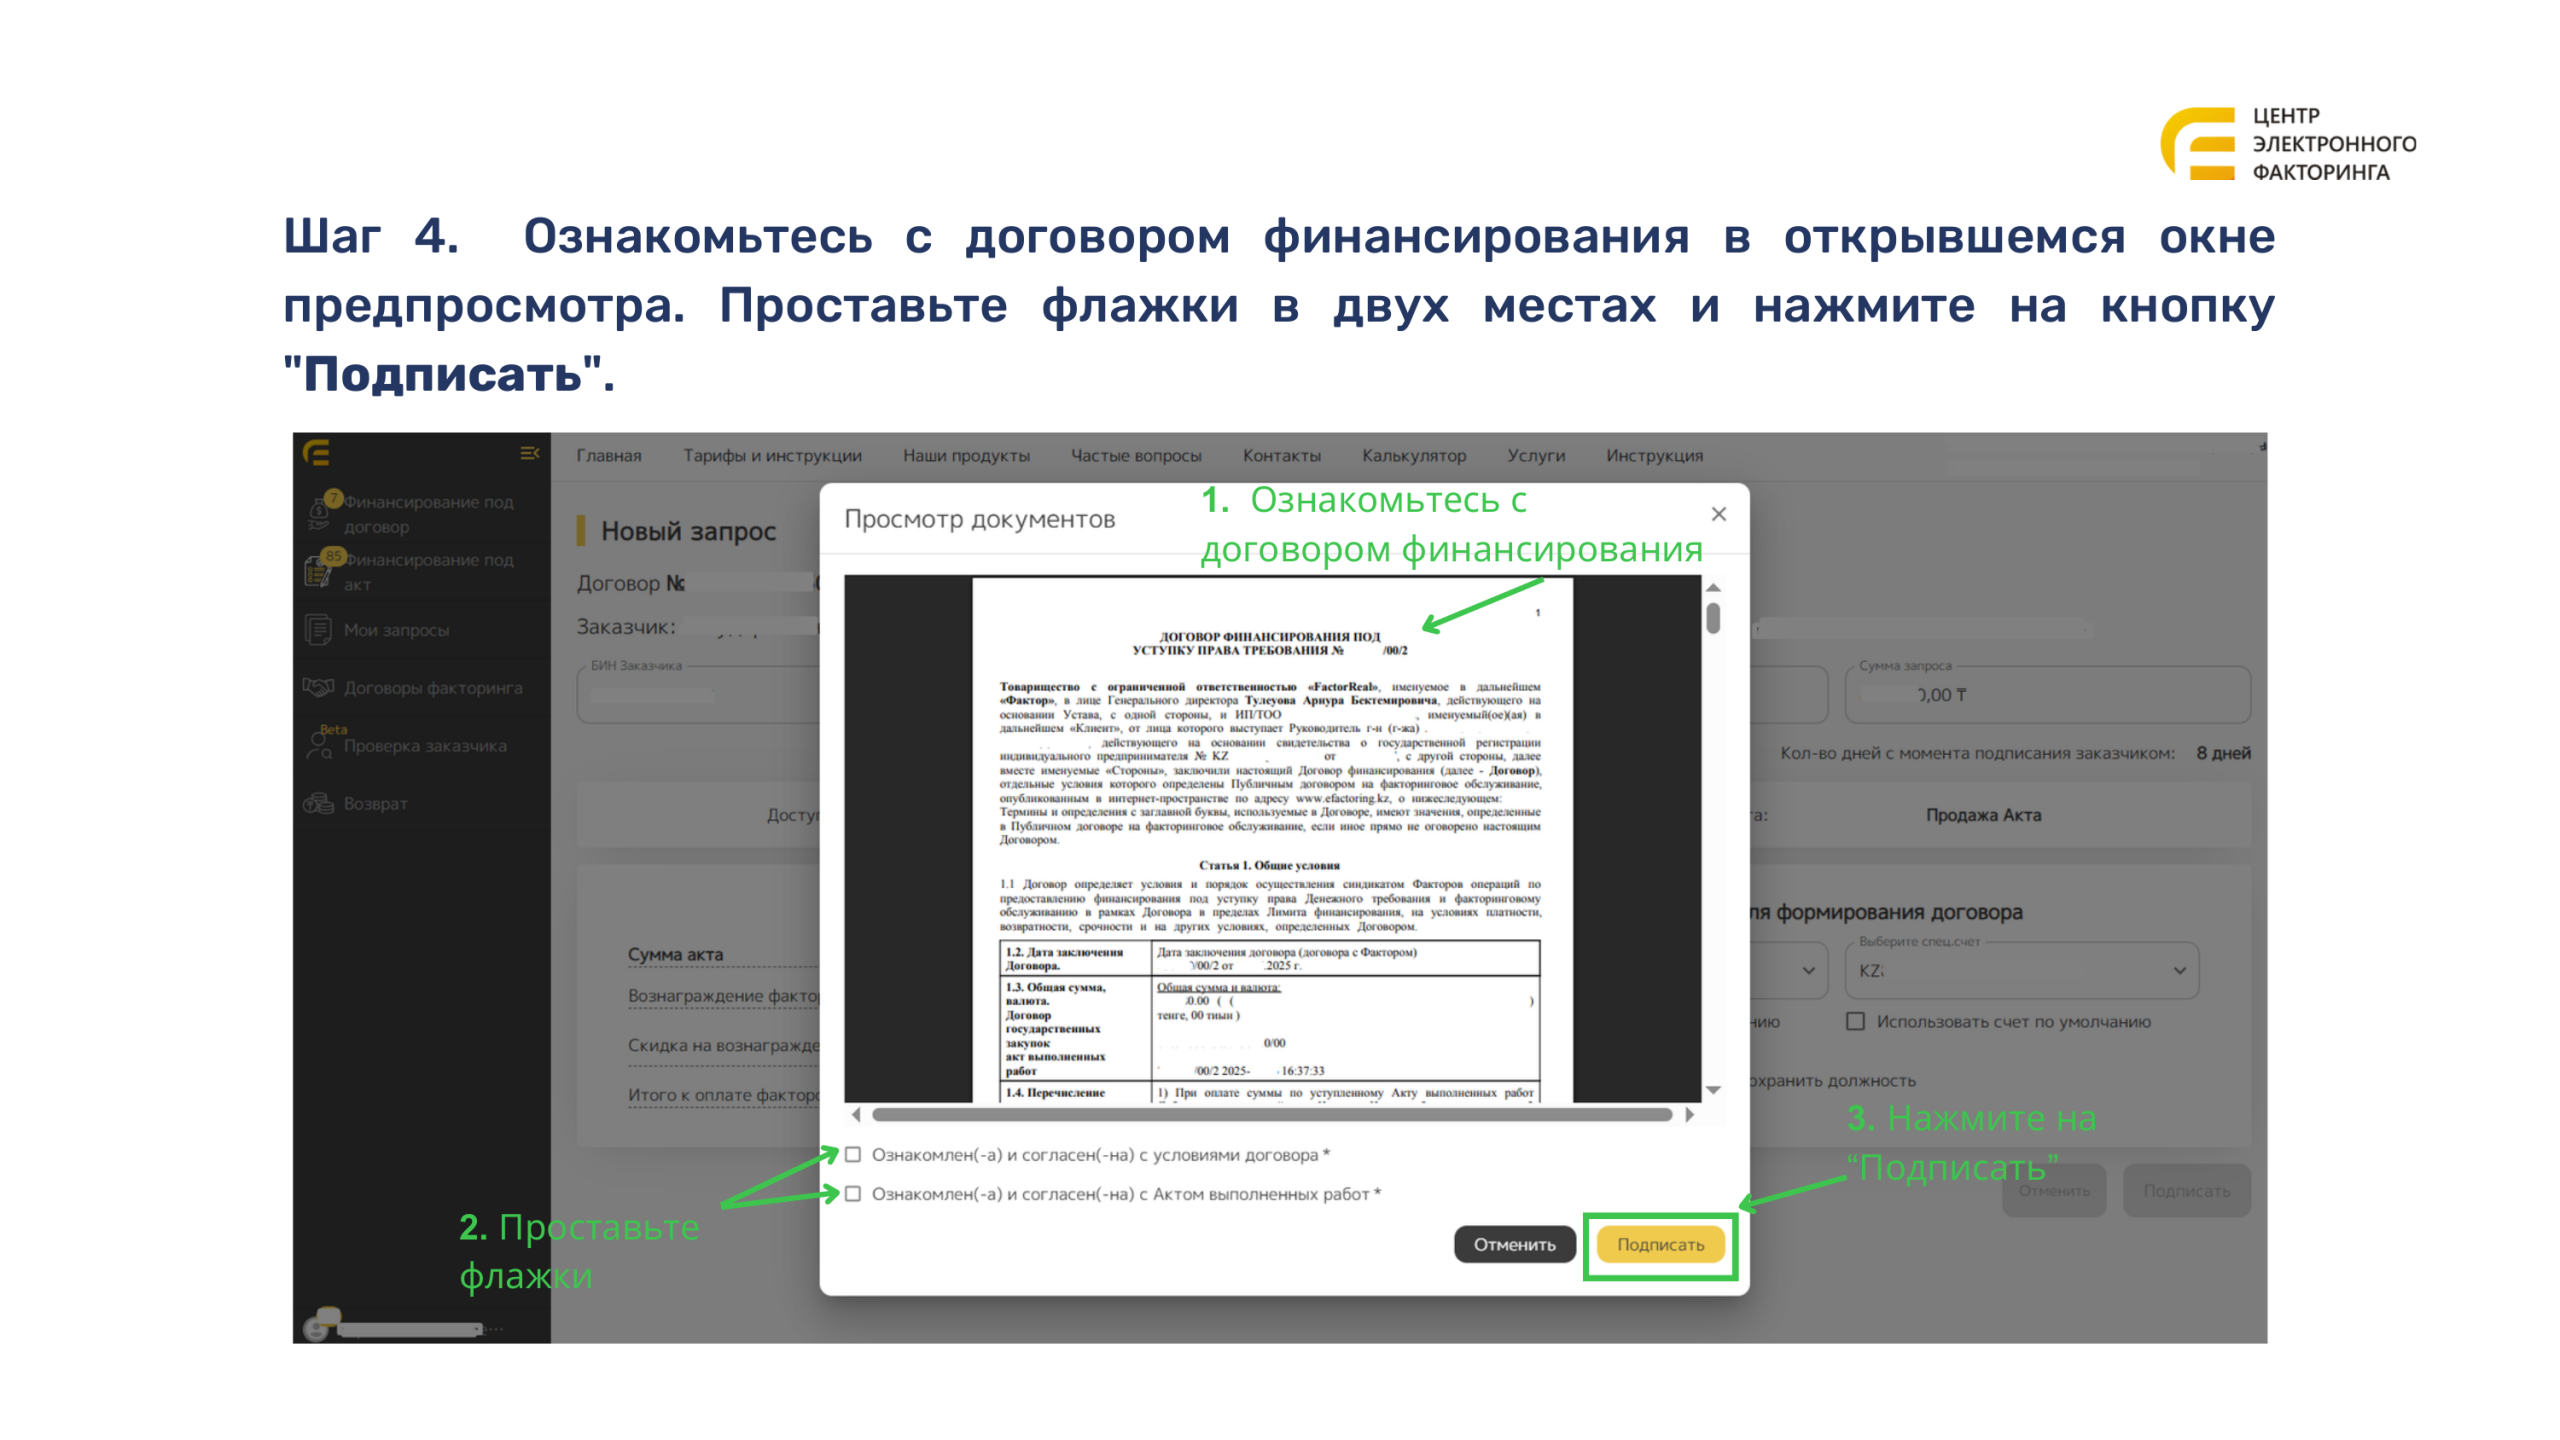Collapse sidebar with the menu toggle icon
This screenshot has width=2560, height=1440.
530,454
